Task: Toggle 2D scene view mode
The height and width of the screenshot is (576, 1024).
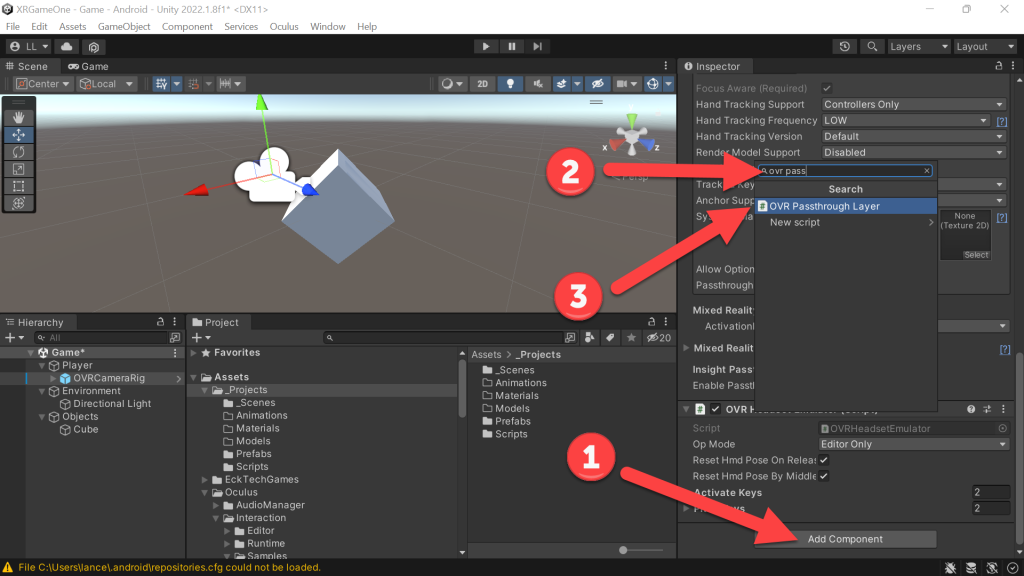Action: [483, 84]
